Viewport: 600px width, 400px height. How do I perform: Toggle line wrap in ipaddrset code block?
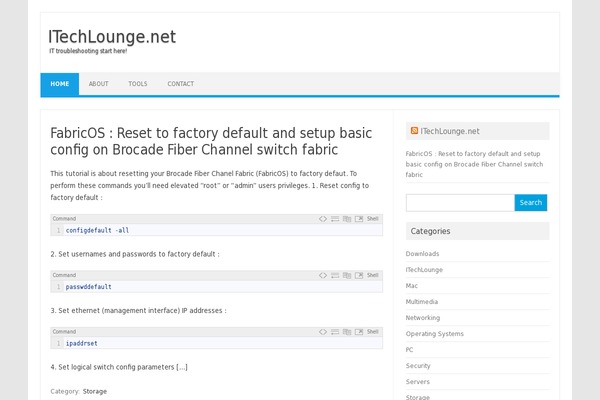[x=335, y=332]
